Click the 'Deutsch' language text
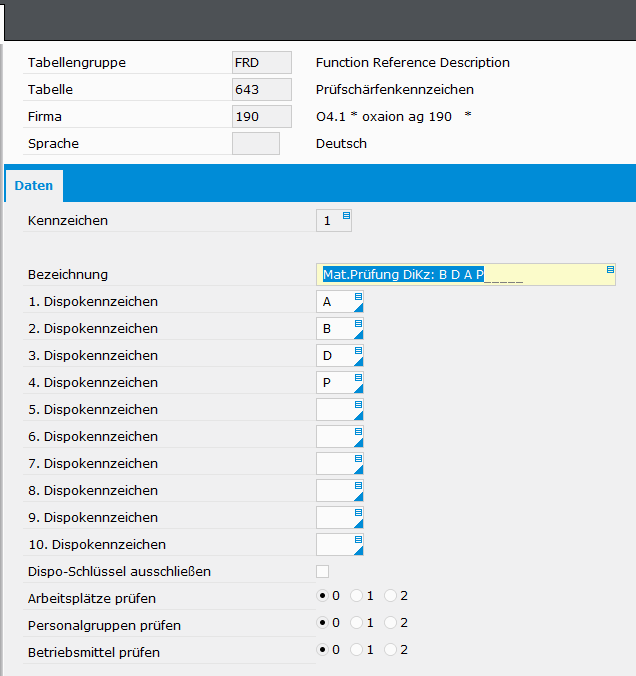636x676 pixels. pos(341,144)
